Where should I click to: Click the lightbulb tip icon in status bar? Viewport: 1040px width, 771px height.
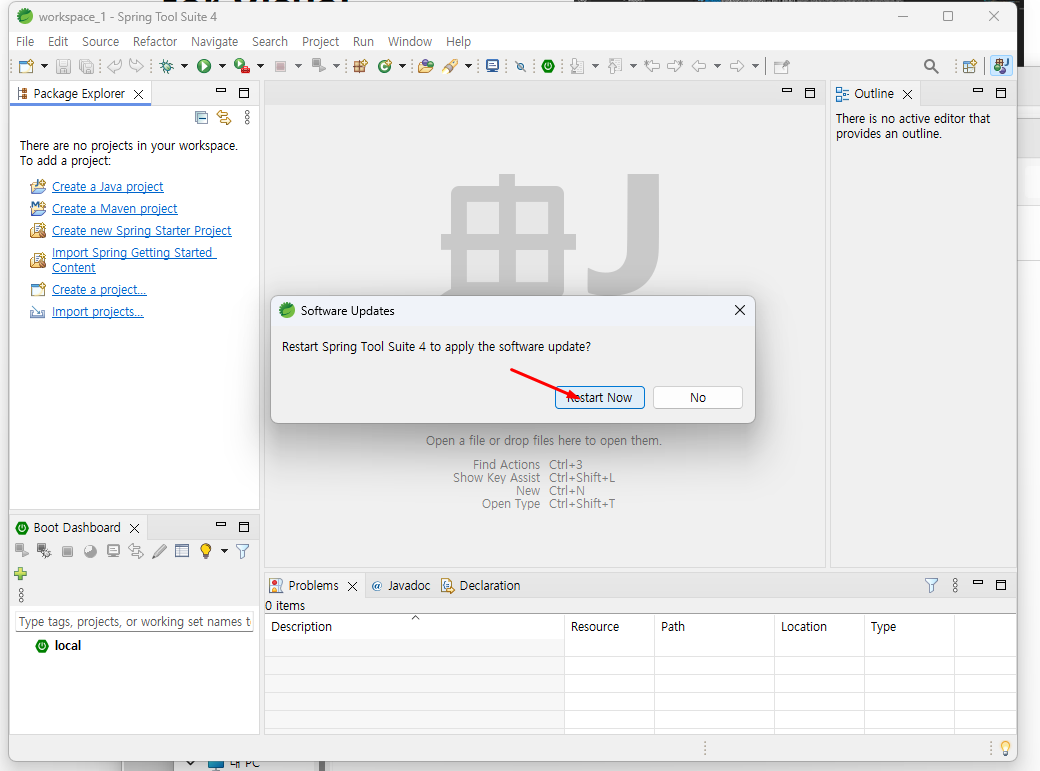(x=1006, y=748)
